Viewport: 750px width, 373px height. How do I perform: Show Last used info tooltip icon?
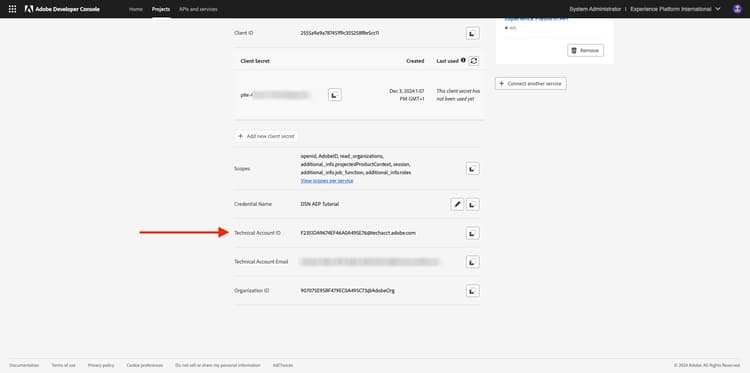pyautogui.click(x=463, y=61)
